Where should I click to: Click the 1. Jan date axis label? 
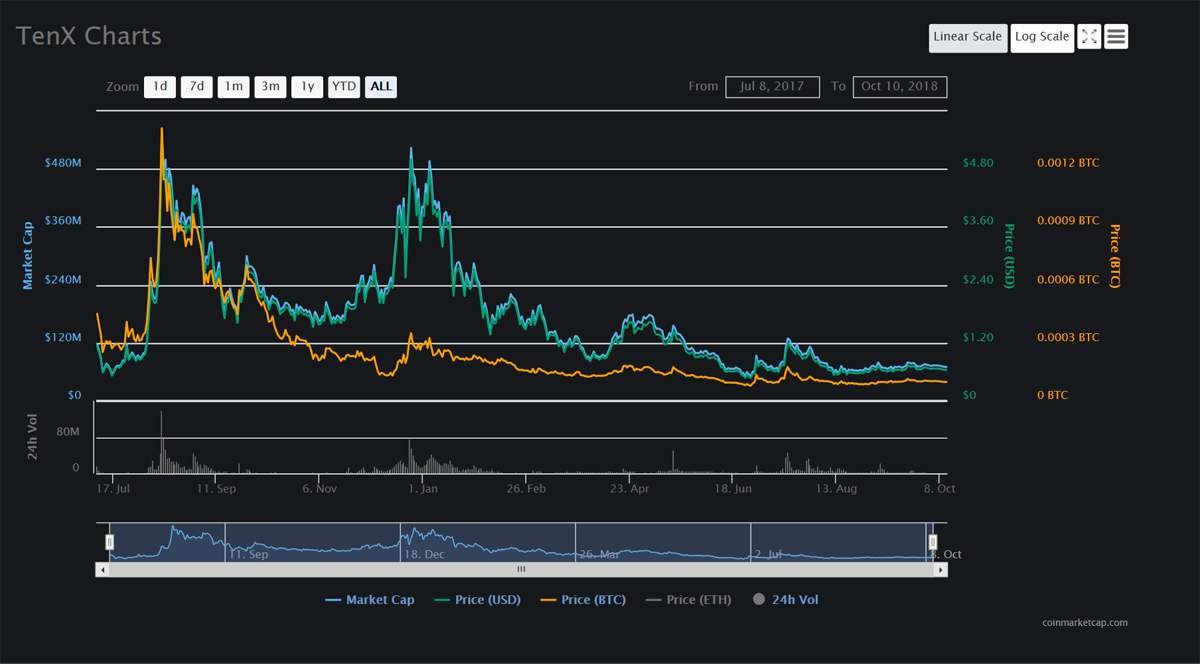(x=423, y=489)
